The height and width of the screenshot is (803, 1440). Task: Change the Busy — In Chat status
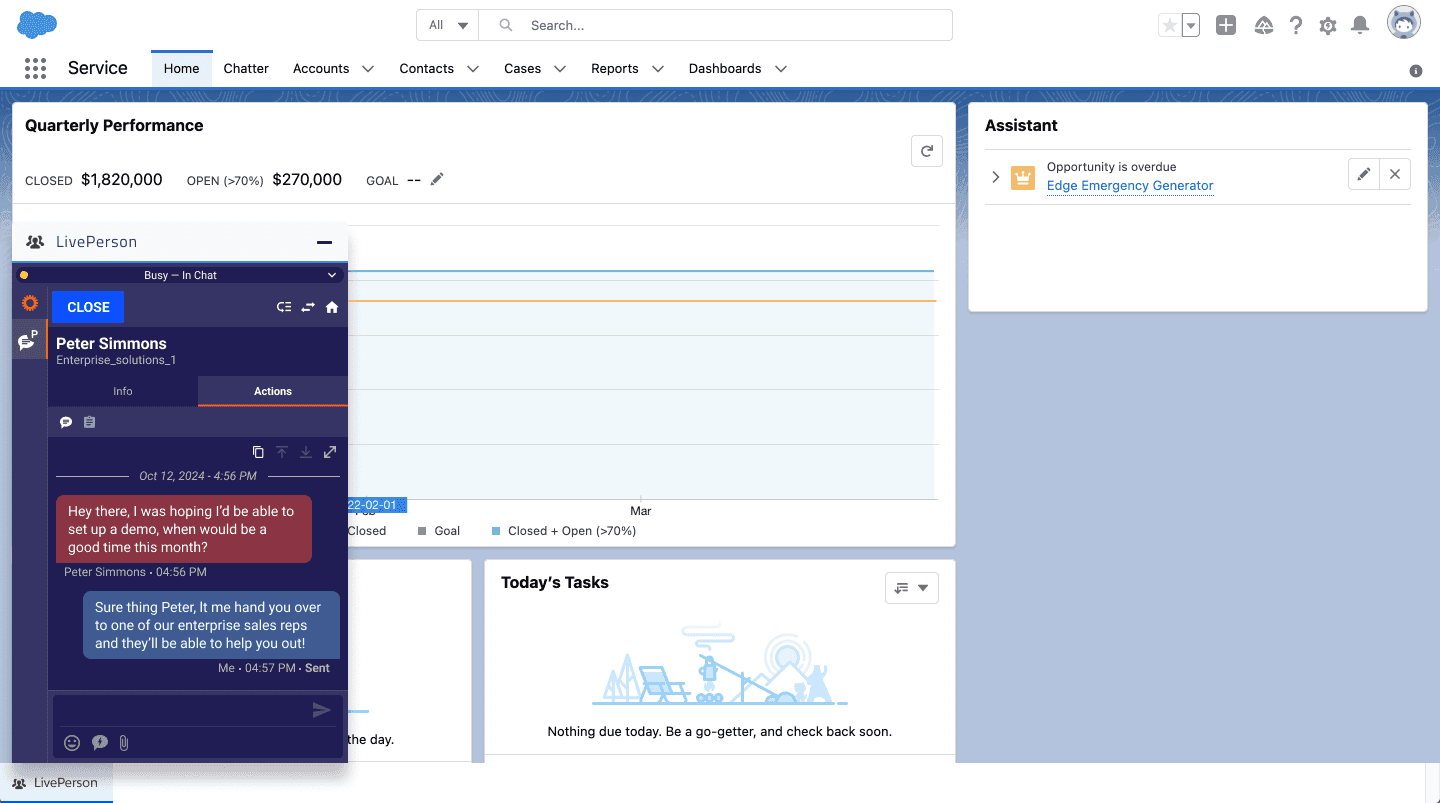[180, 275]
